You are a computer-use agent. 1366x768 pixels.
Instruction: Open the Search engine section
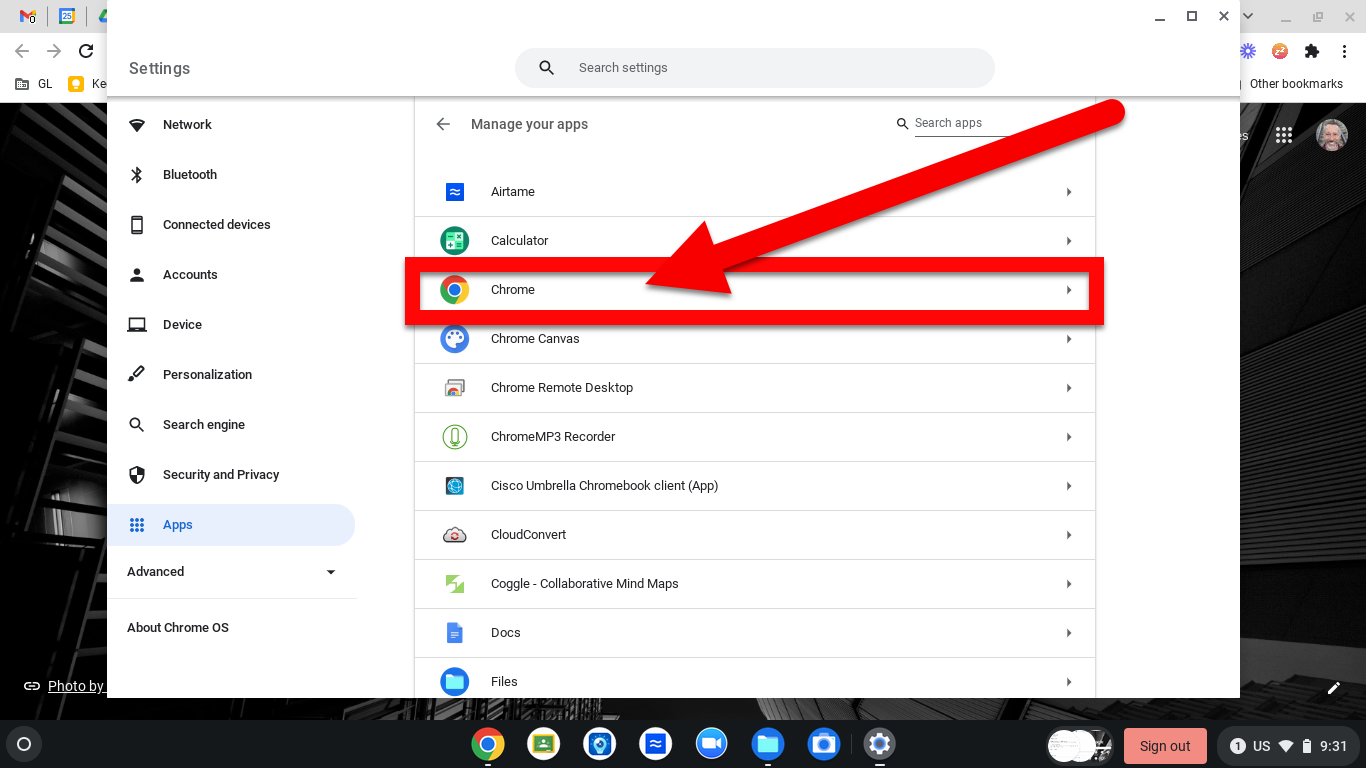click(231, 425)
